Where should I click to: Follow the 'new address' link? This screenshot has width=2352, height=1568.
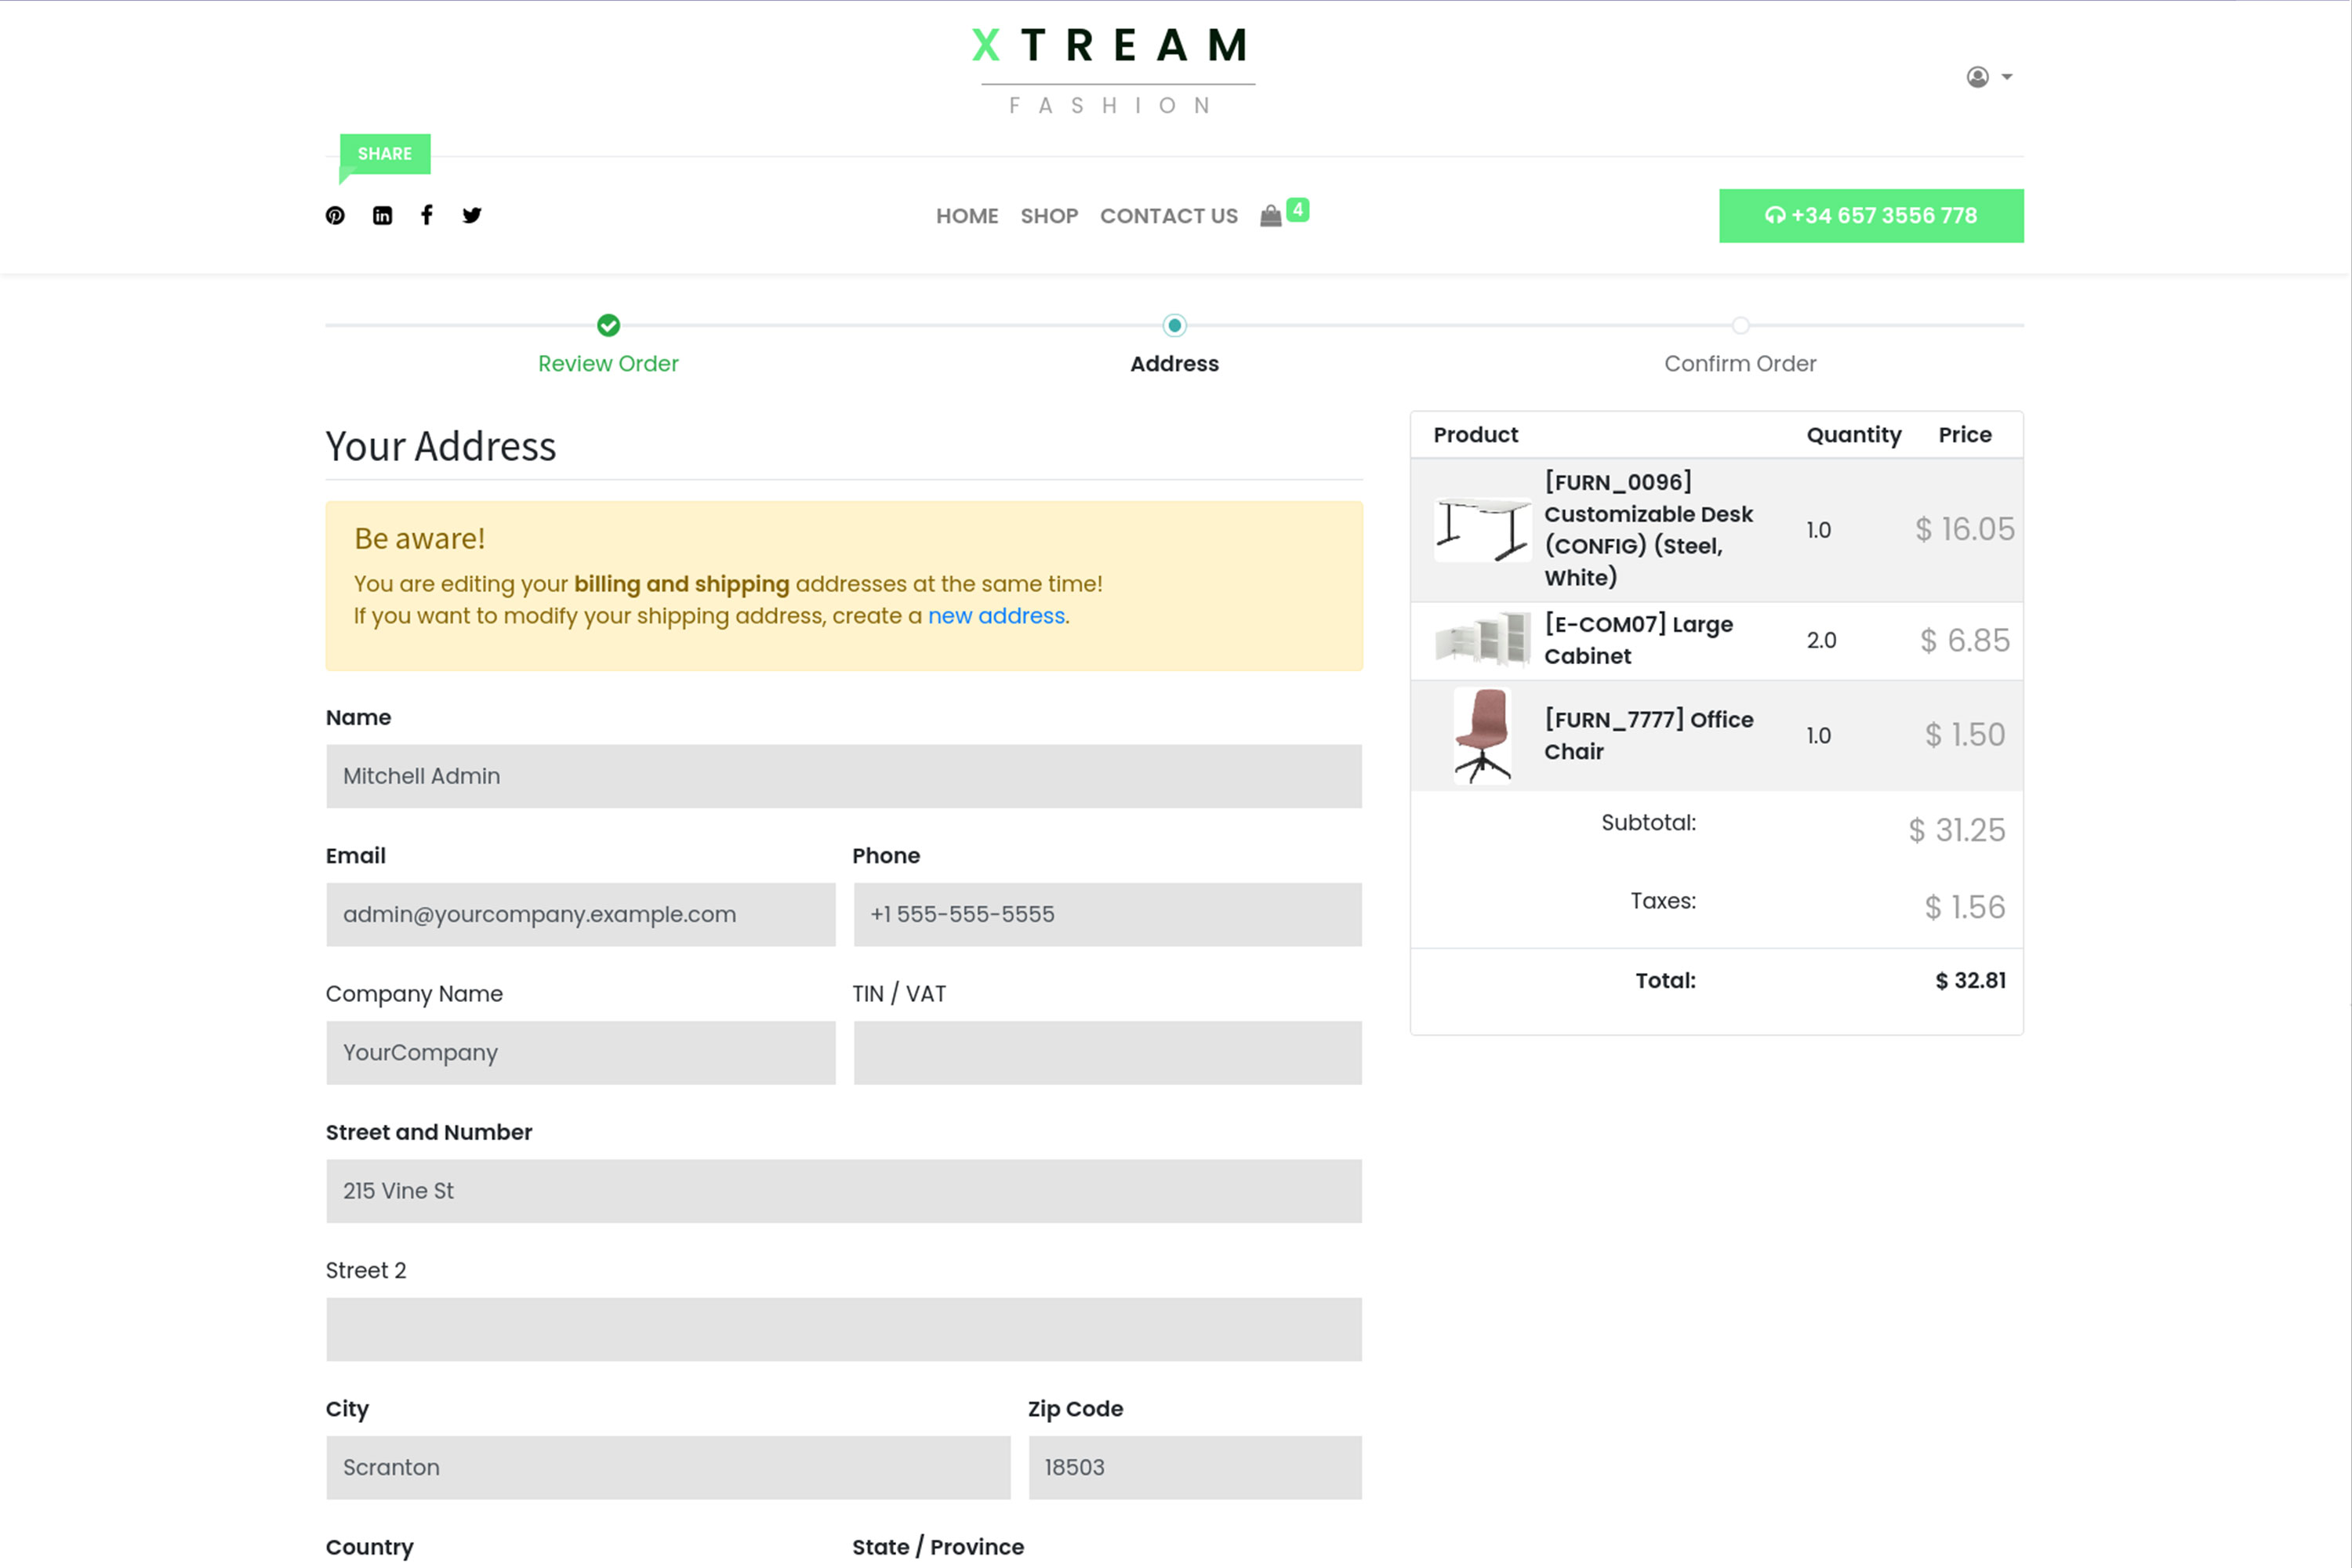(x=996, y=616)
